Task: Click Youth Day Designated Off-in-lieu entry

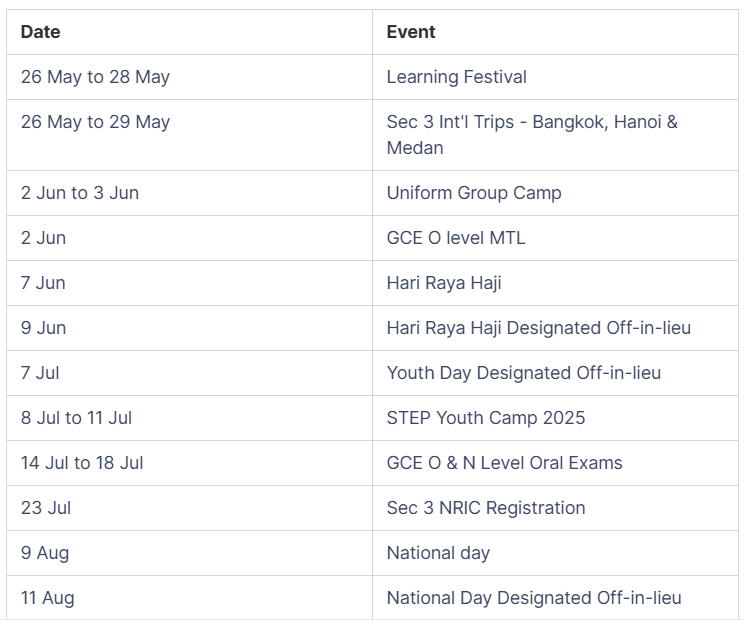Action: [x=524, y=373]
